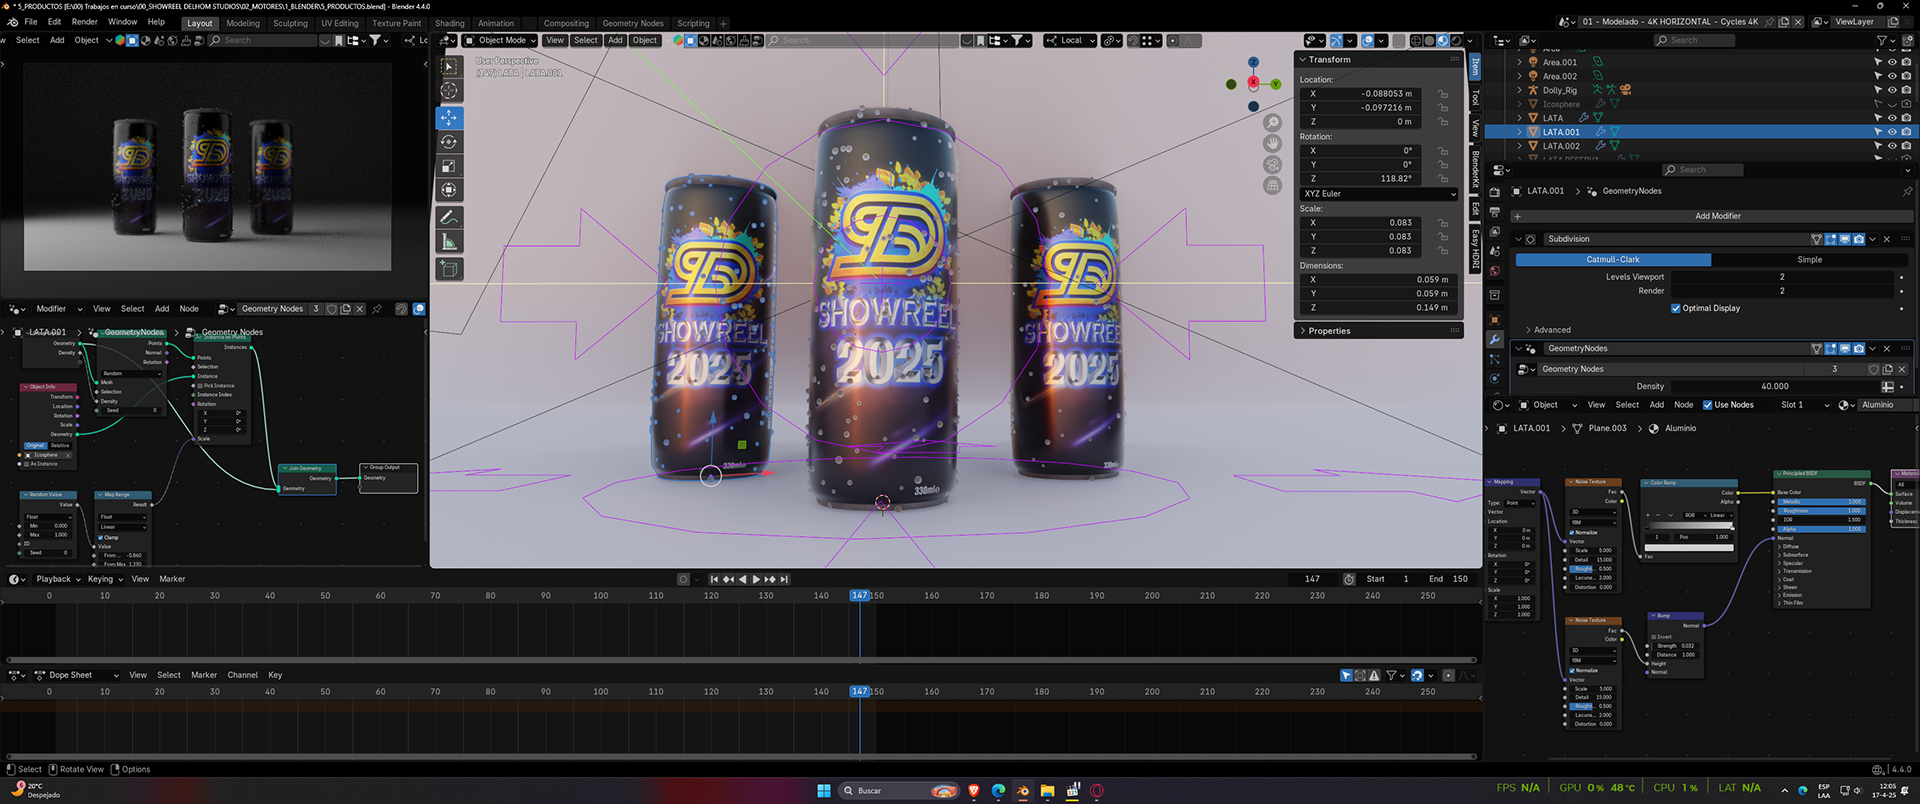This screenshot has height=804, width=1920.
Task: Toggle Subdivision modifier edit mode display
Action: click(x=1831, y=239)
